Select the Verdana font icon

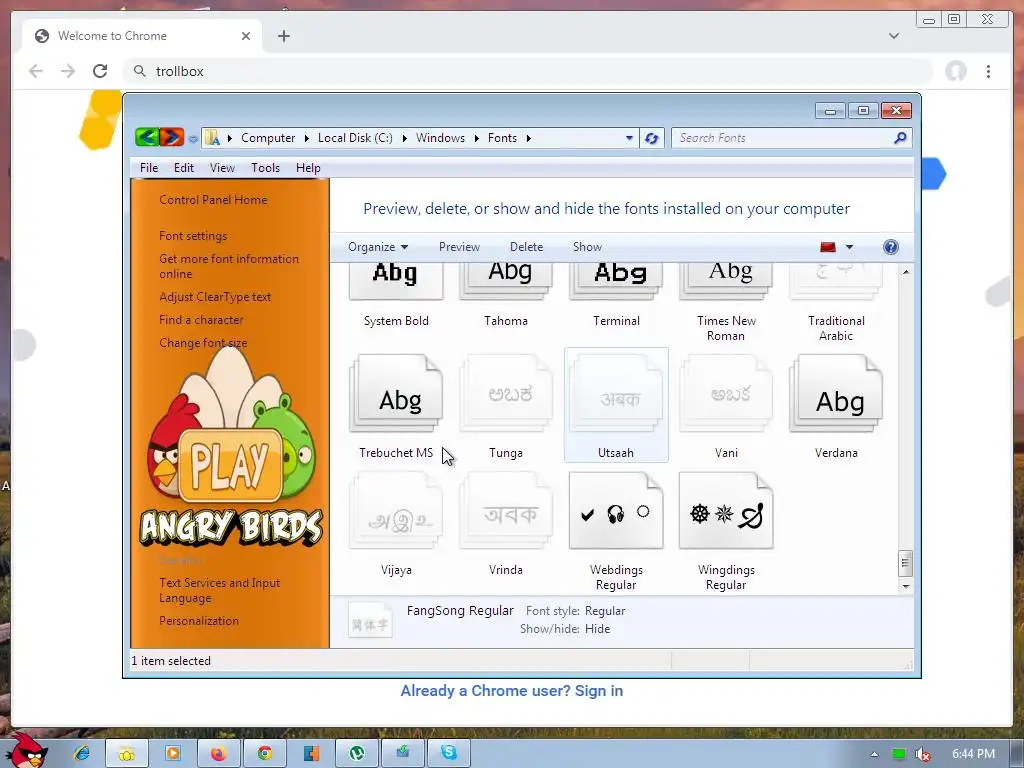tap(836, 394)
